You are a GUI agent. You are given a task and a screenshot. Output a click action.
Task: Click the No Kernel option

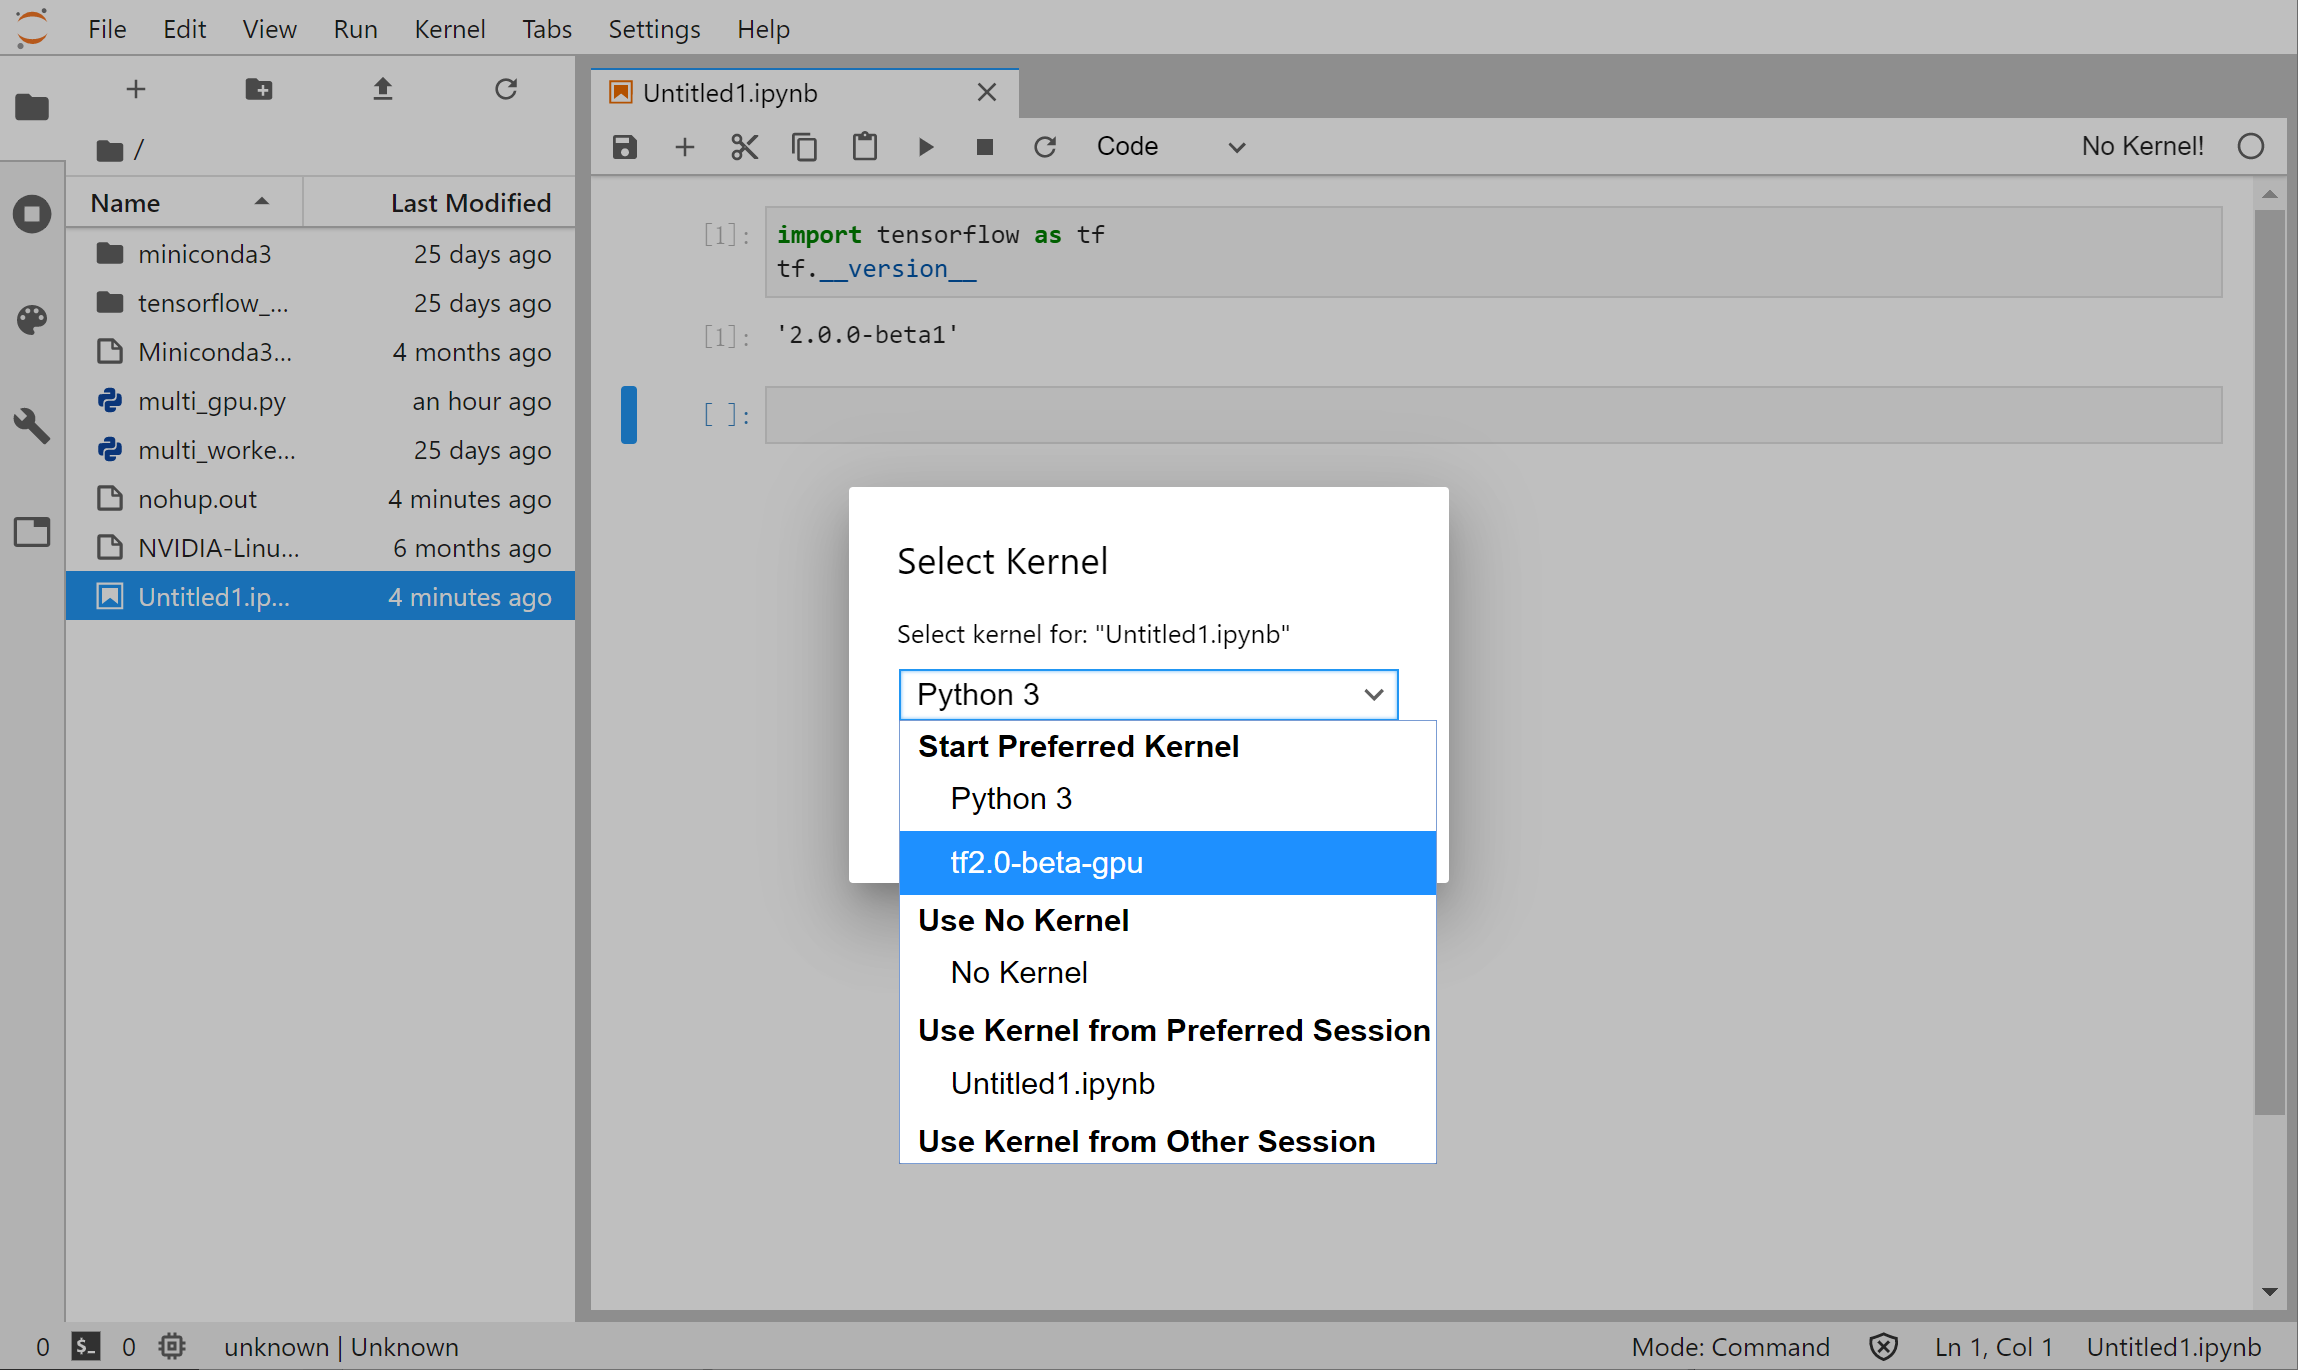(x=1019, y=972)
